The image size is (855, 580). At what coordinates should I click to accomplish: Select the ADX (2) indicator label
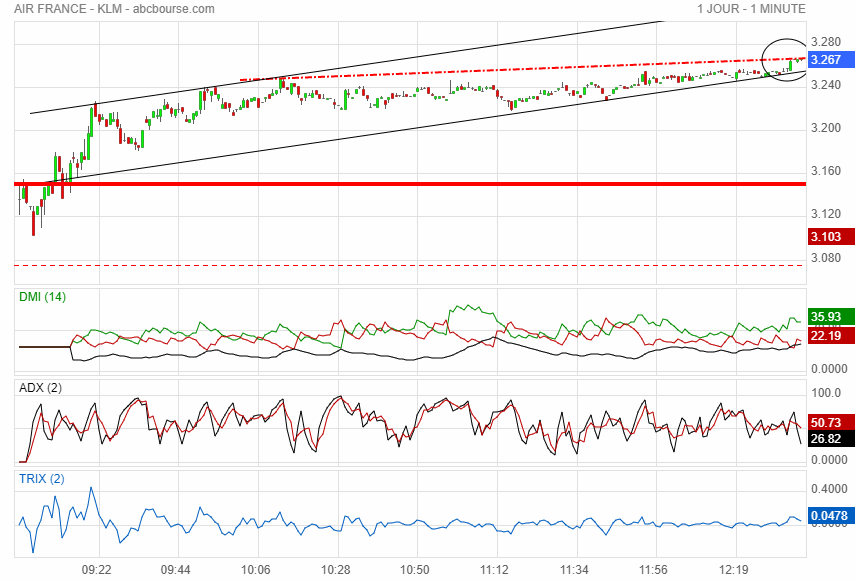[41, 388]
